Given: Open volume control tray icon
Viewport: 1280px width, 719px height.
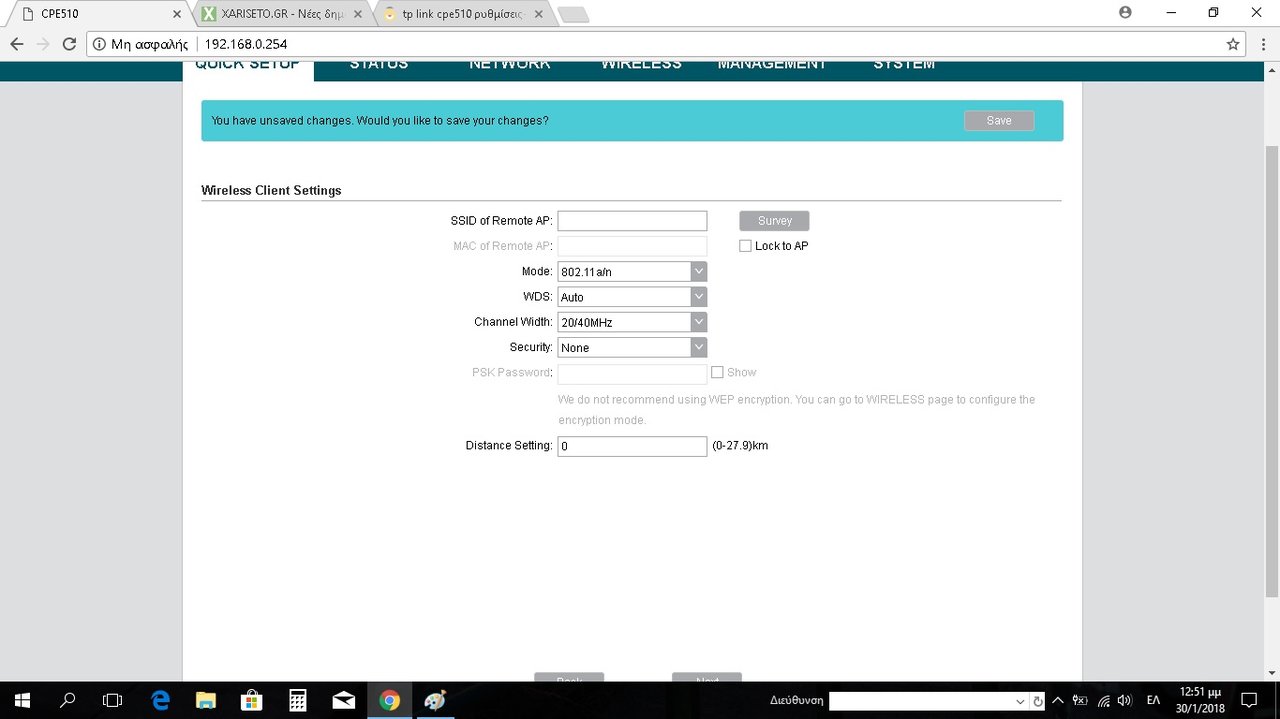Looking at the screenshot, I should point(1124,700).
